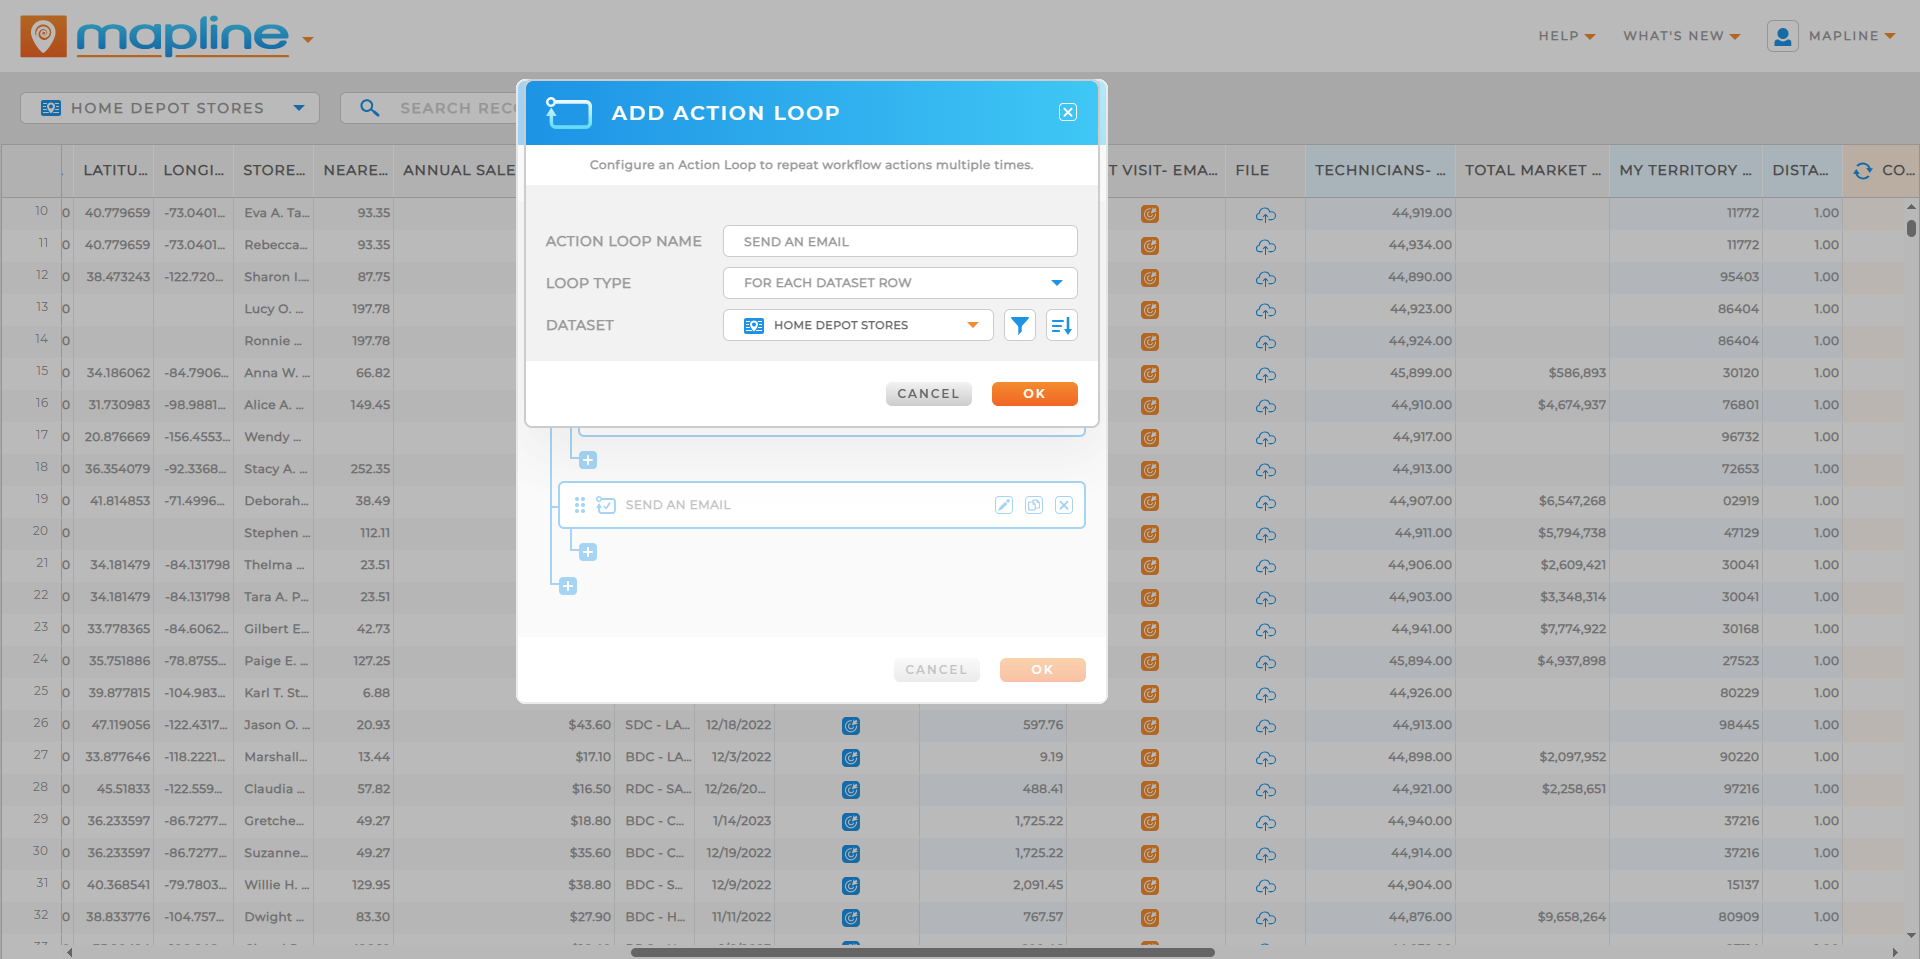Image resolution: width=1920 pixels, height=959 pixels.
Task: Click the dataset sort order icon
Action: [1061, 325]
